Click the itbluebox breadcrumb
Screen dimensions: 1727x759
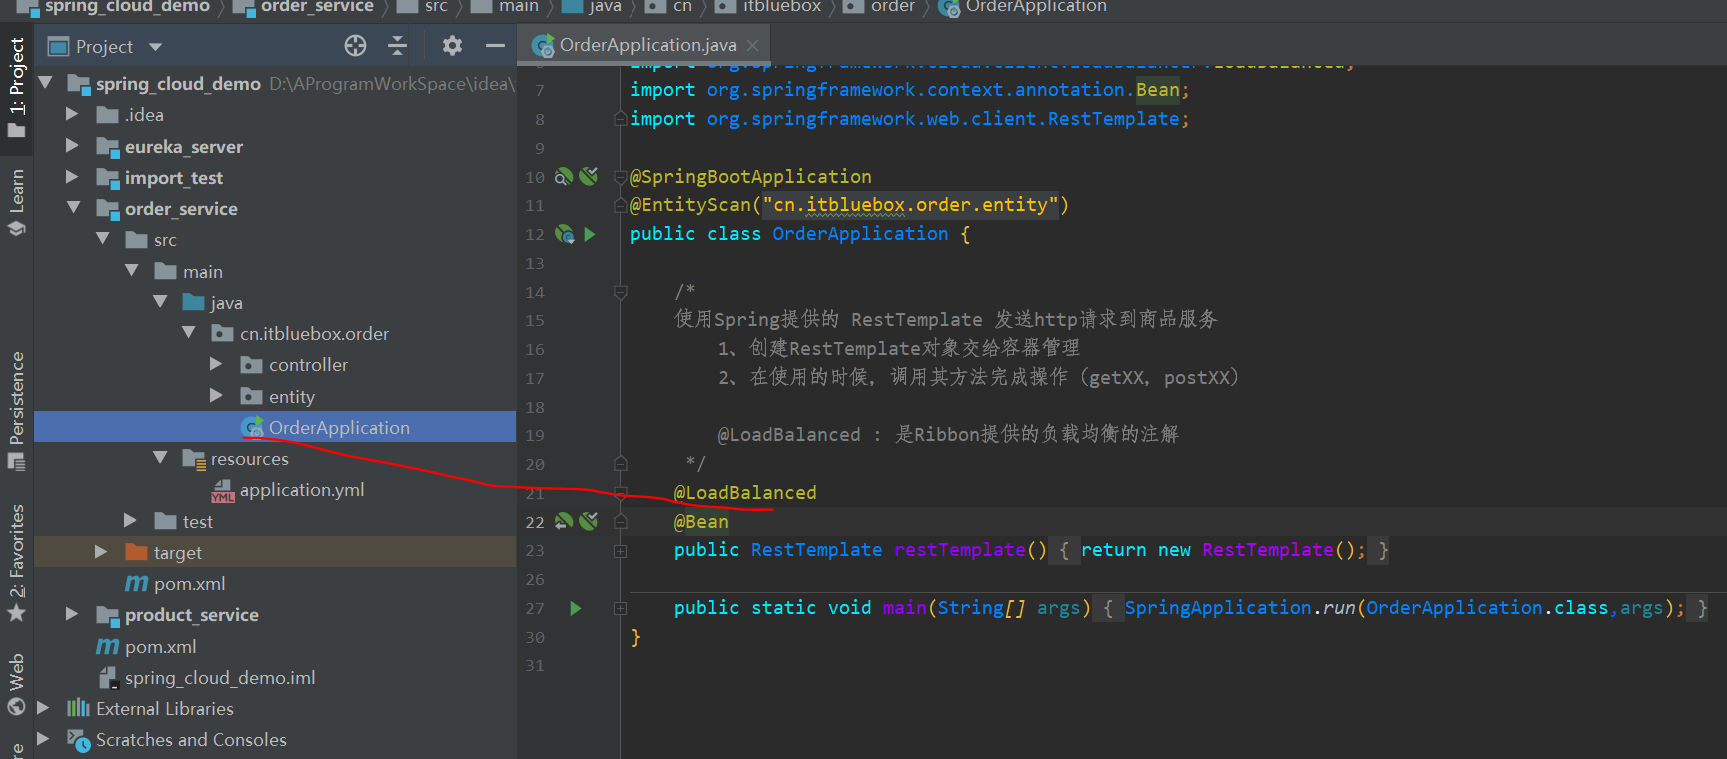point(768,7)
